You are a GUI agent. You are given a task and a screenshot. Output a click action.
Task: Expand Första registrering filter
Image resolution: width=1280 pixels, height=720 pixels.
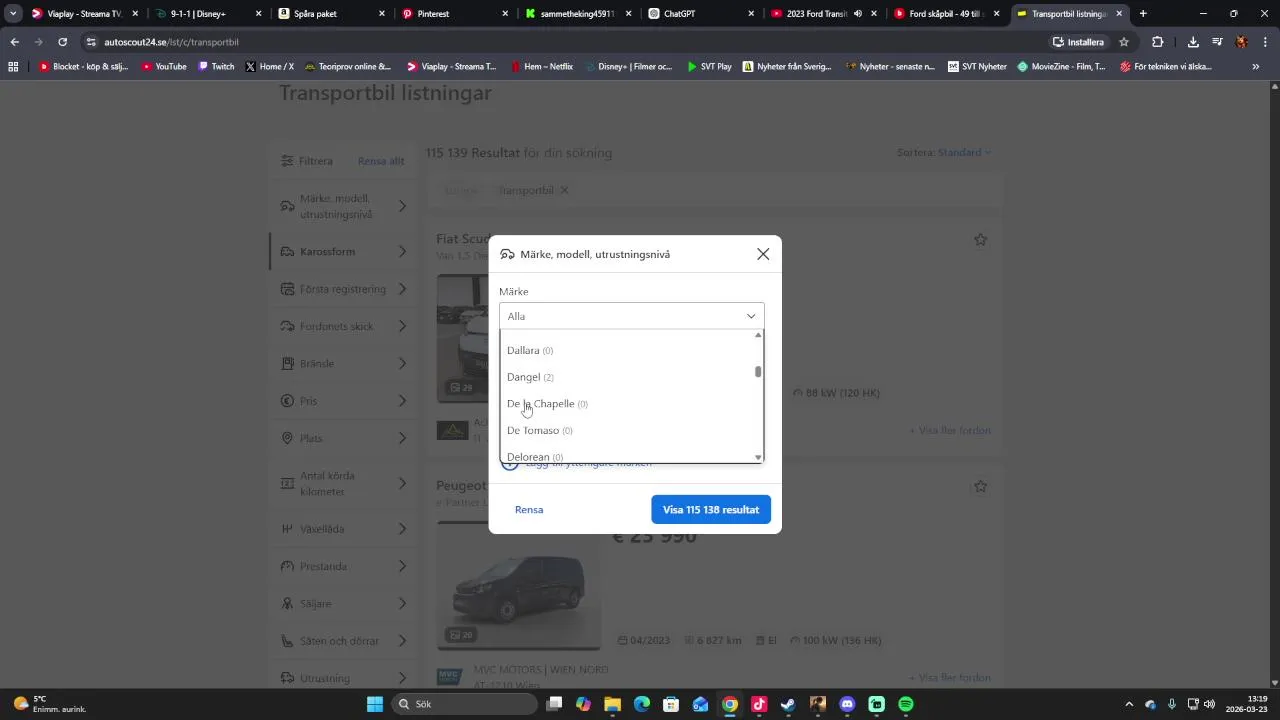343,289
